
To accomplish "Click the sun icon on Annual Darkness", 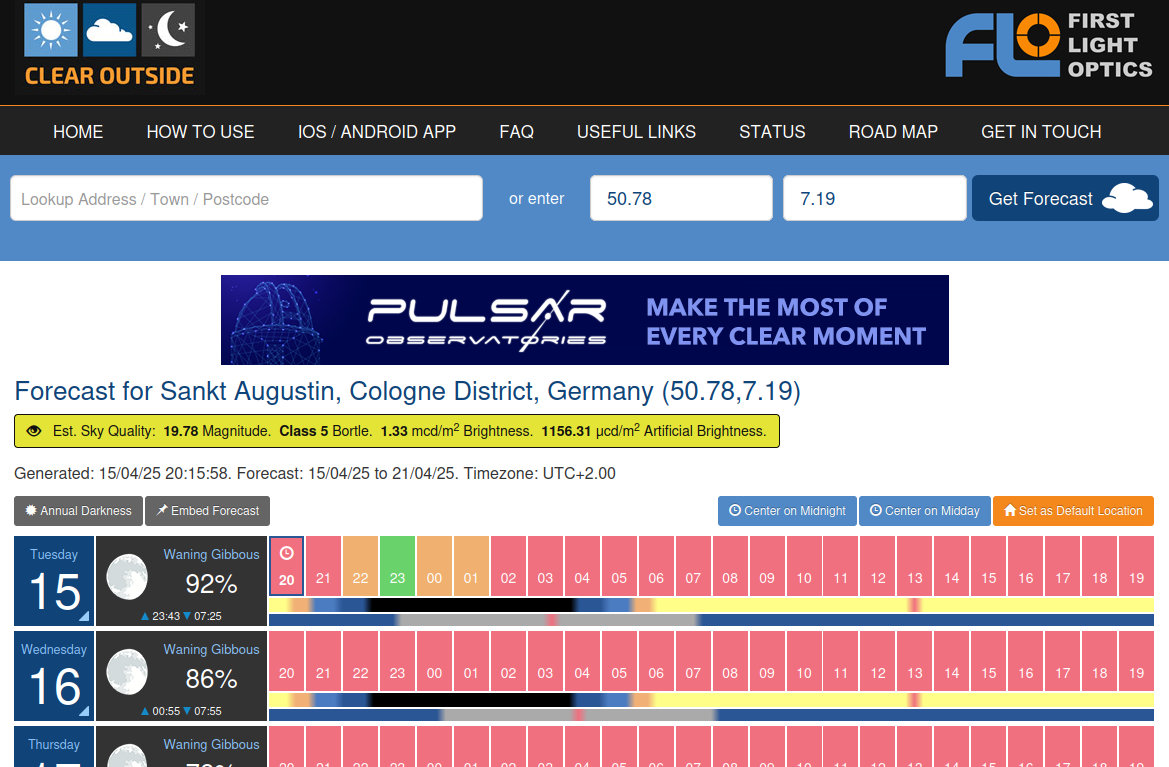I will [31, 511].
